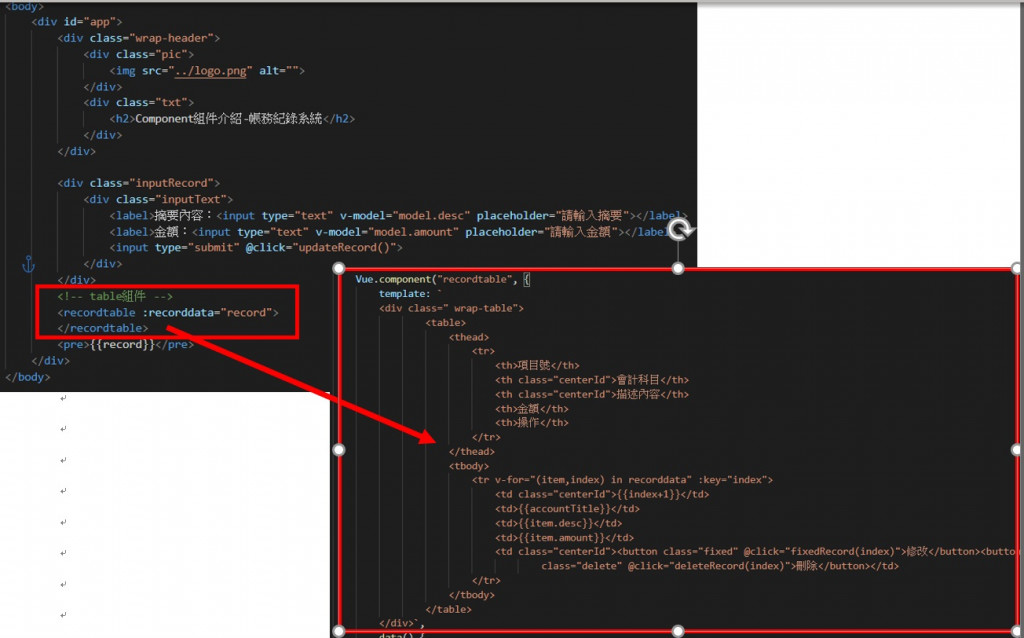Click the opening <tbody> tag
The height and width of the screenshot is (638, 1024).
click(469, 466)
